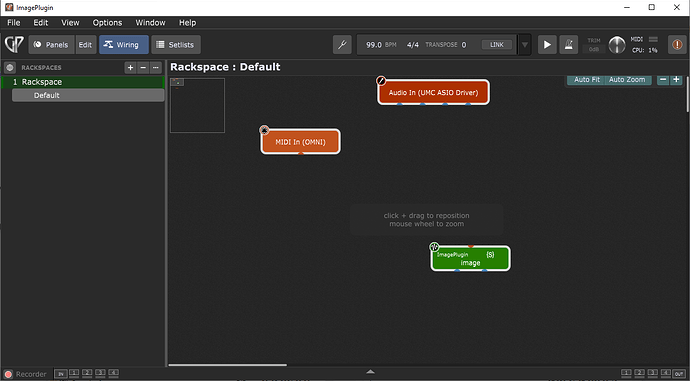Click the Rackspace : Default heading
Screen dimensions: 690x381
[x=225, y=67]
